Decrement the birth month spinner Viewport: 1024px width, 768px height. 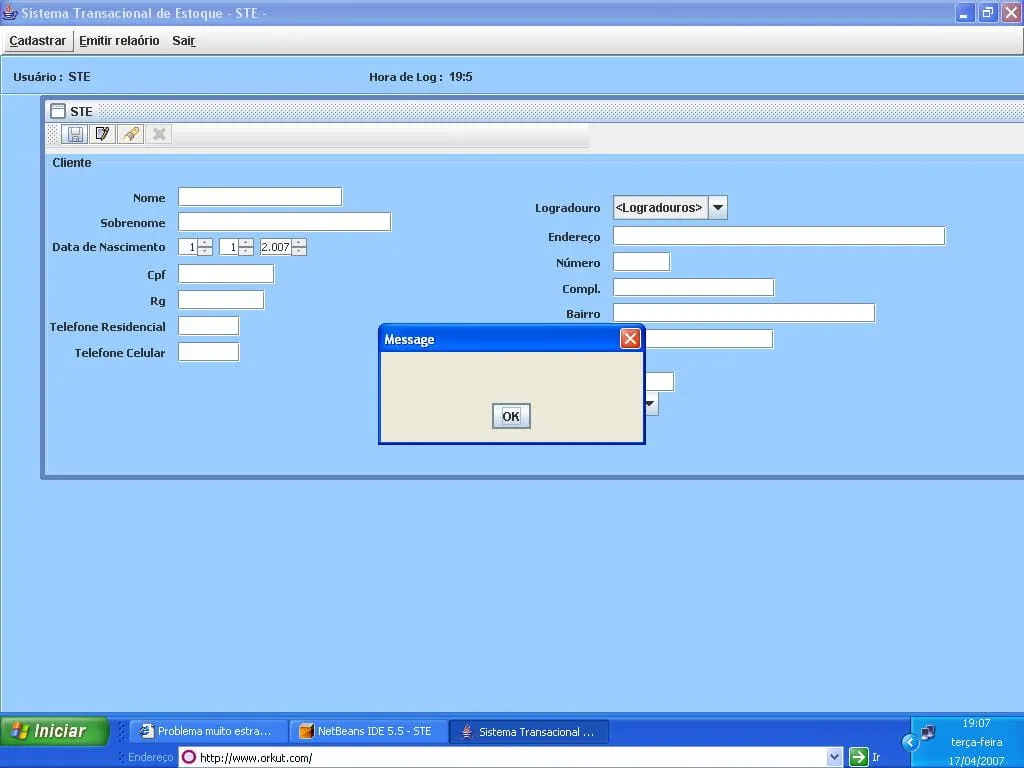tap(246, 251)
